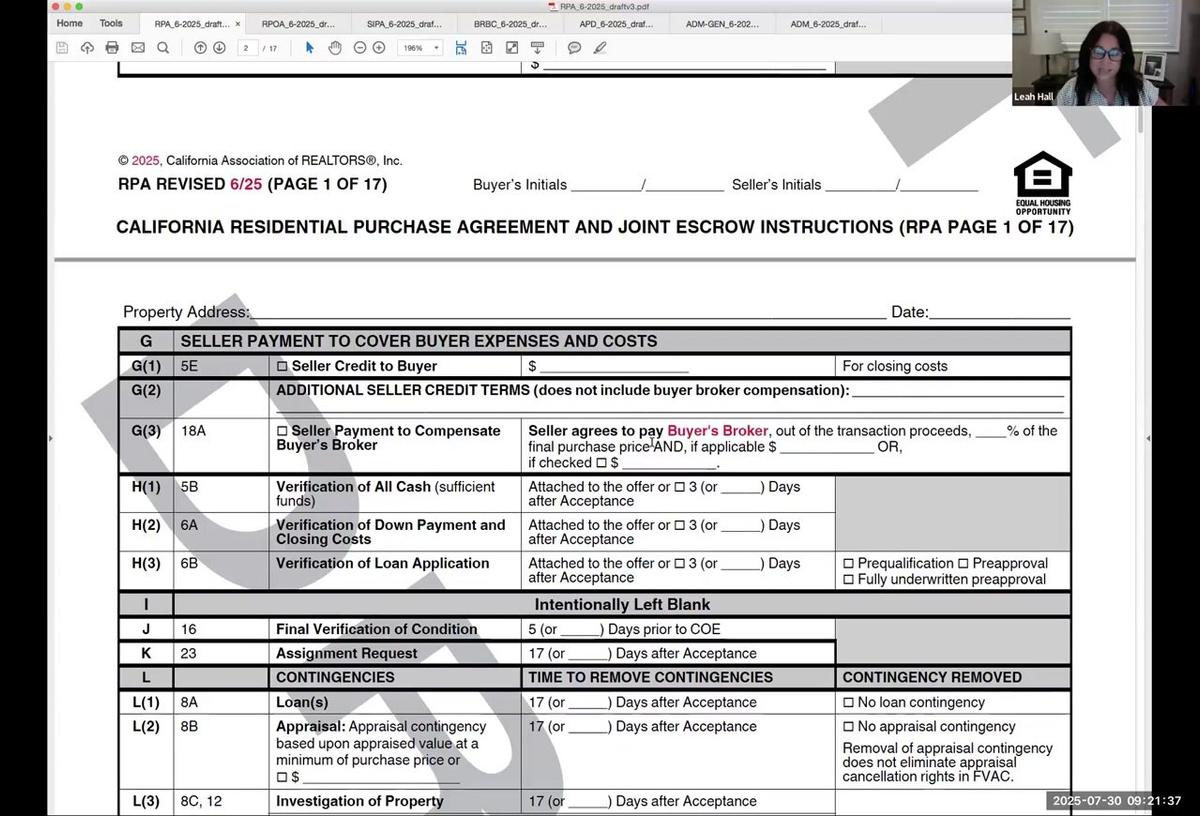Switch to ADM-GEN_6-202 document tab
This screenshot has height=816, width=1200.
coord(722,23)
